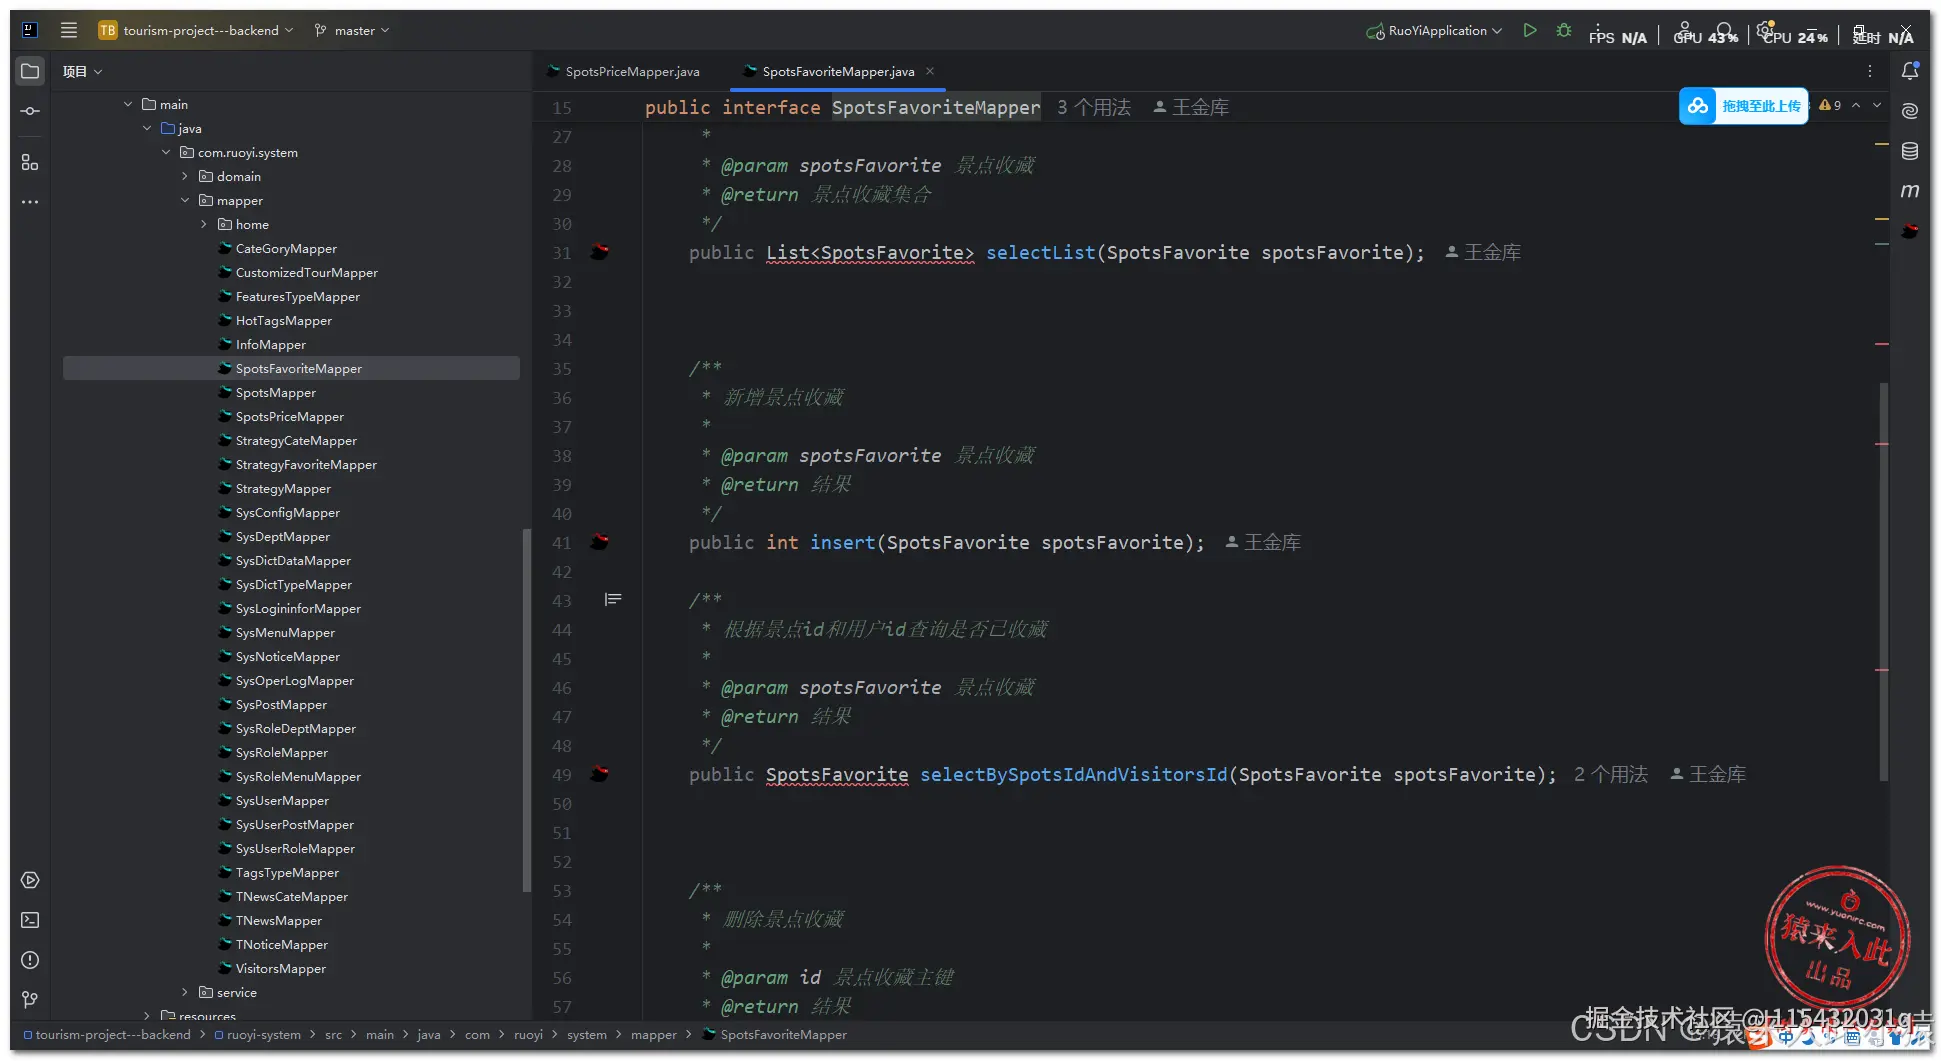This screenshot has height=1061, width=1941.
Task: Debug RuoYiApplication with the bug icon
Action: 1564,30
